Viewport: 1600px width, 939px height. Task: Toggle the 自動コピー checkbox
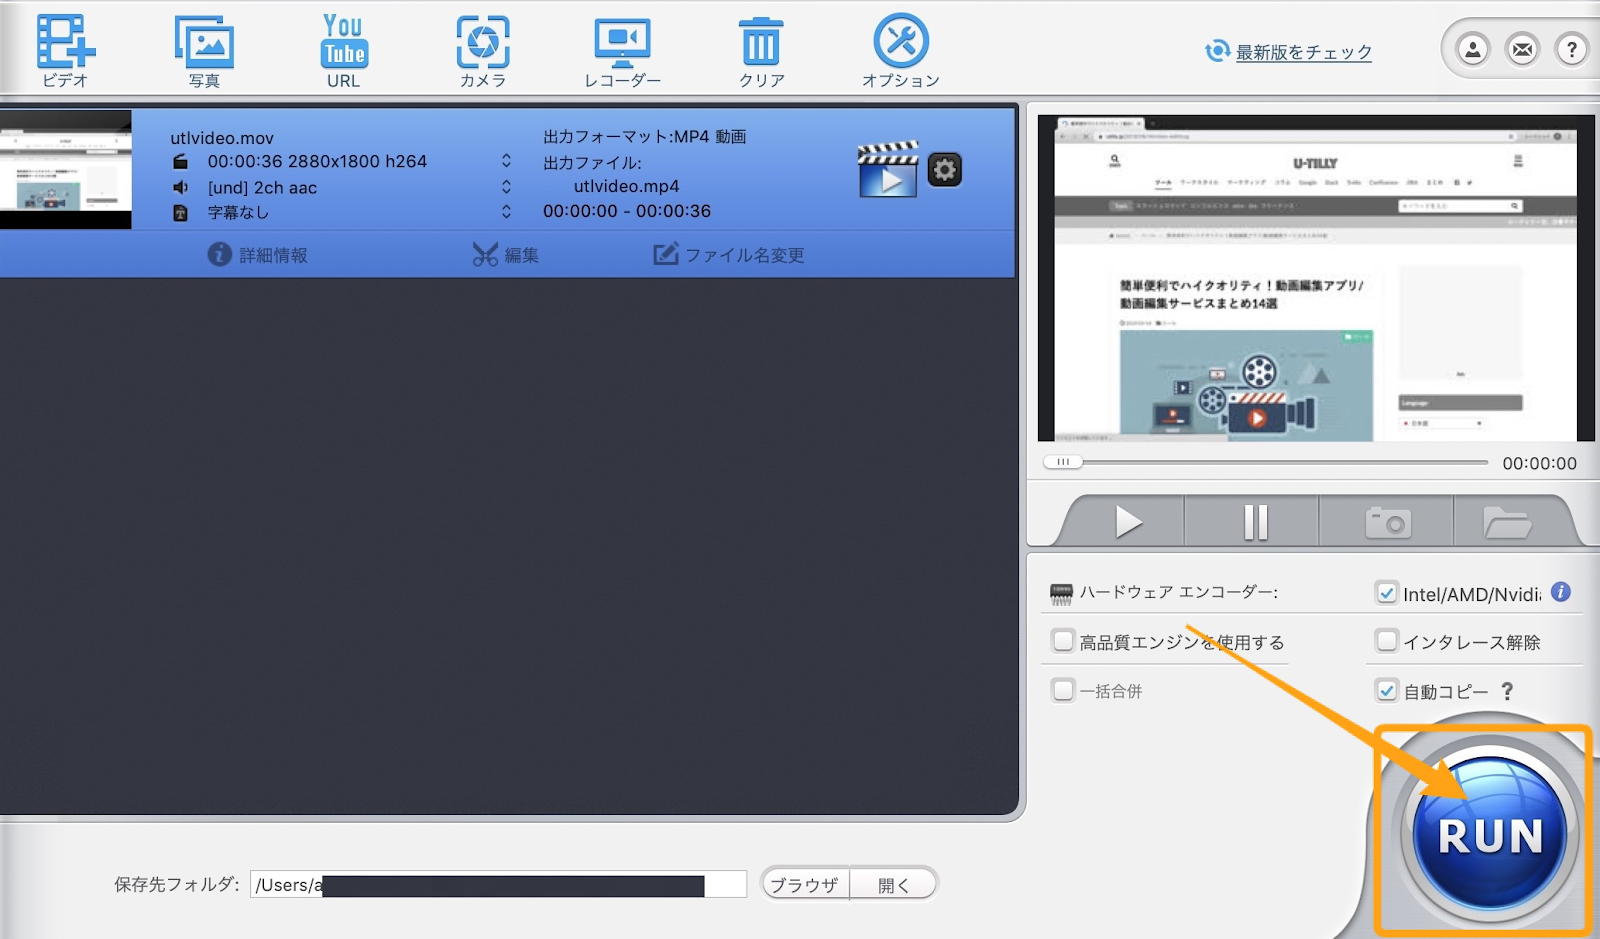(x=1387, y=690)
